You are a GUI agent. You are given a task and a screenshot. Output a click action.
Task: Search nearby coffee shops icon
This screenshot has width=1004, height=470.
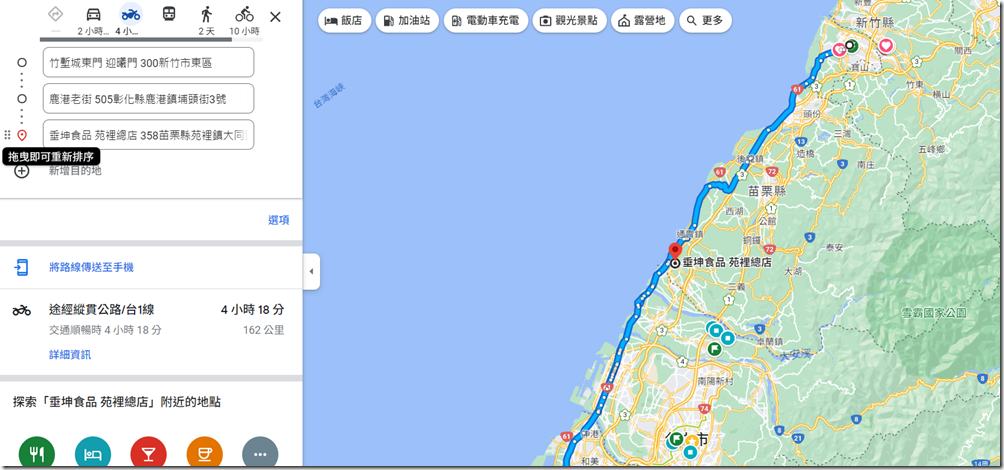tap(204, 453)
